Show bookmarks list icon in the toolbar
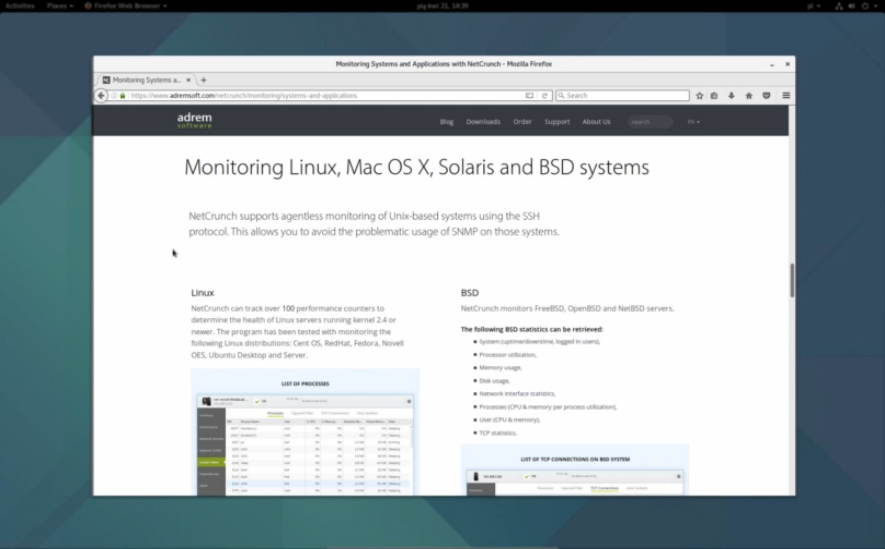 click(x=715, y=95)
